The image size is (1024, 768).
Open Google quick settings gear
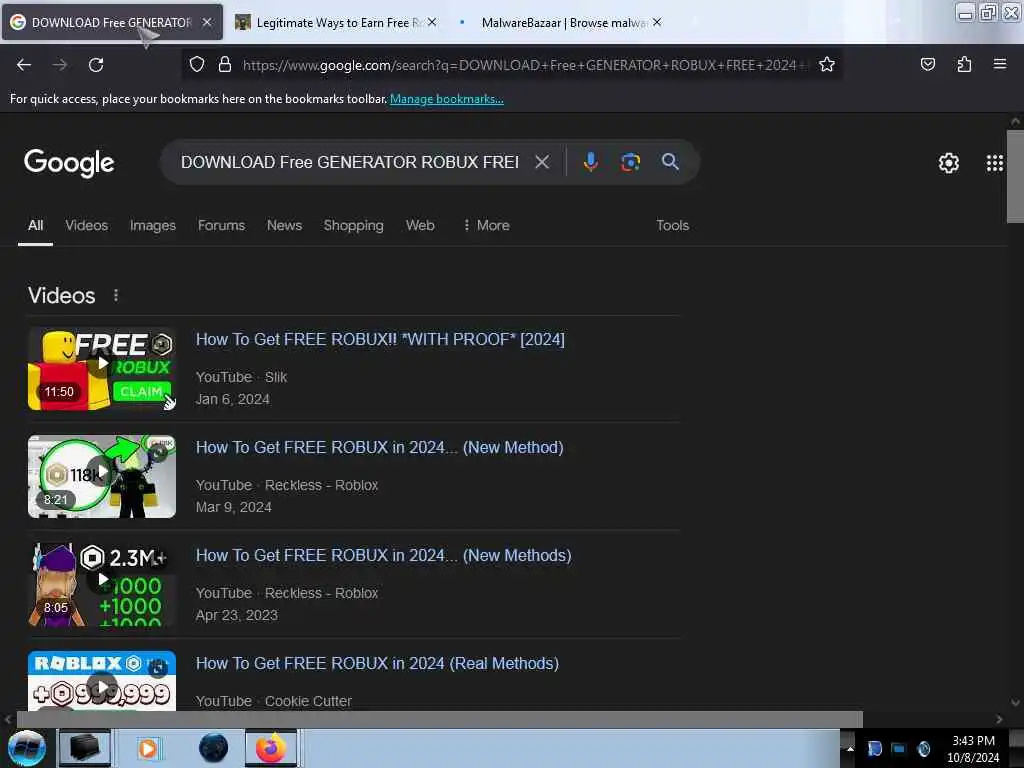(948, 163)
